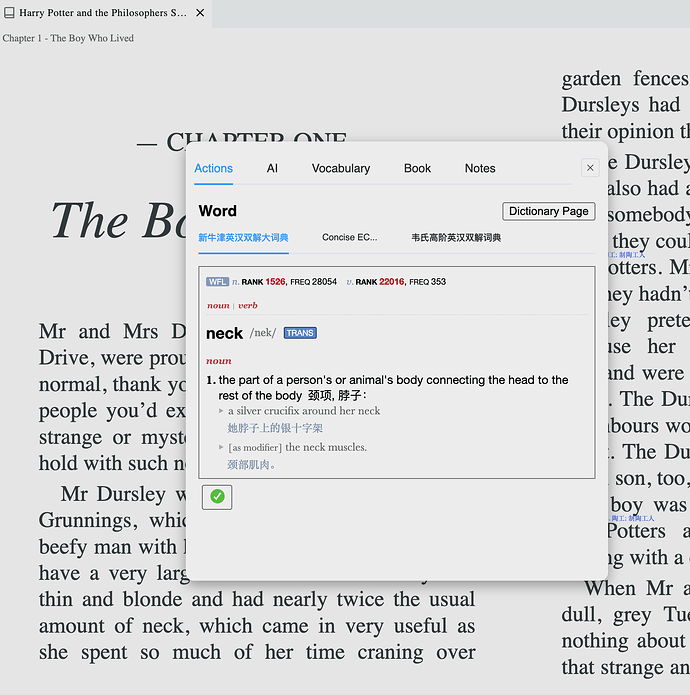Click the word 'blonde' in the book text
Viewport: 690px width, 695px height.
pyautogui.click(x=152, y=600)
